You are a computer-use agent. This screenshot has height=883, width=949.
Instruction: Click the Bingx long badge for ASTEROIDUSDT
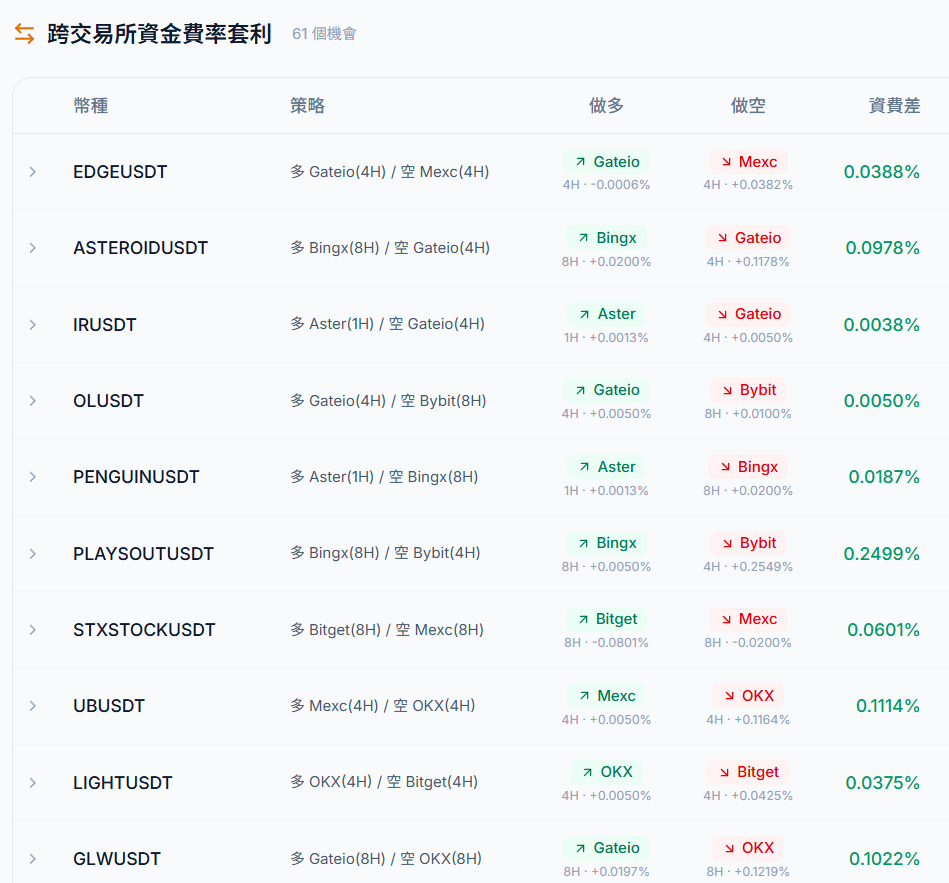click(x=606, y=238)
